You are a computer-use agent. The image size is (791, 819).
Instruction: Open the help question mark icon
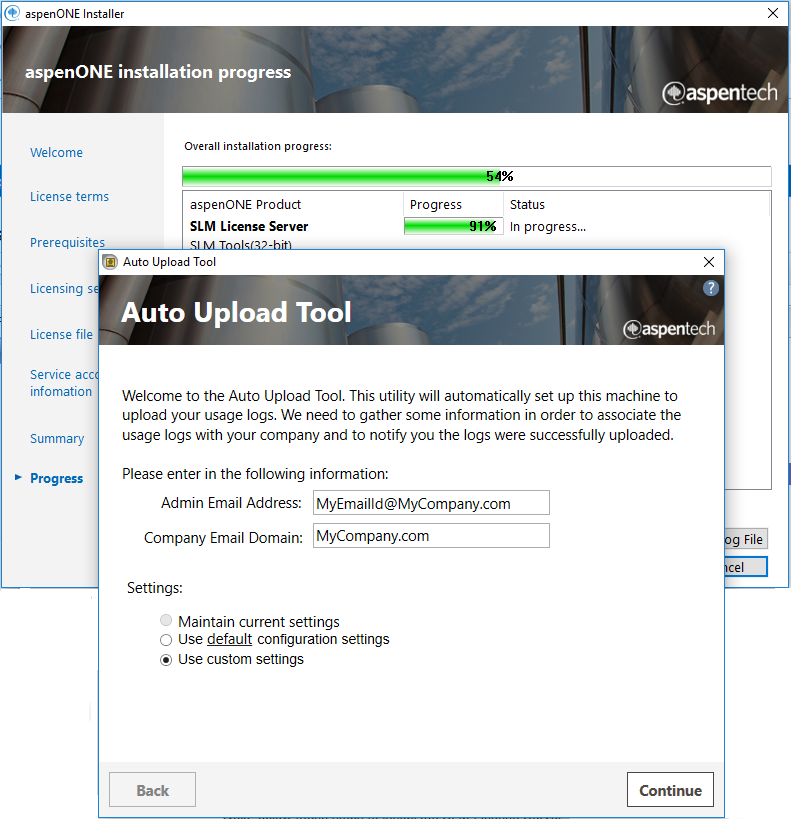pyautogui.click(x=711, y=288)
